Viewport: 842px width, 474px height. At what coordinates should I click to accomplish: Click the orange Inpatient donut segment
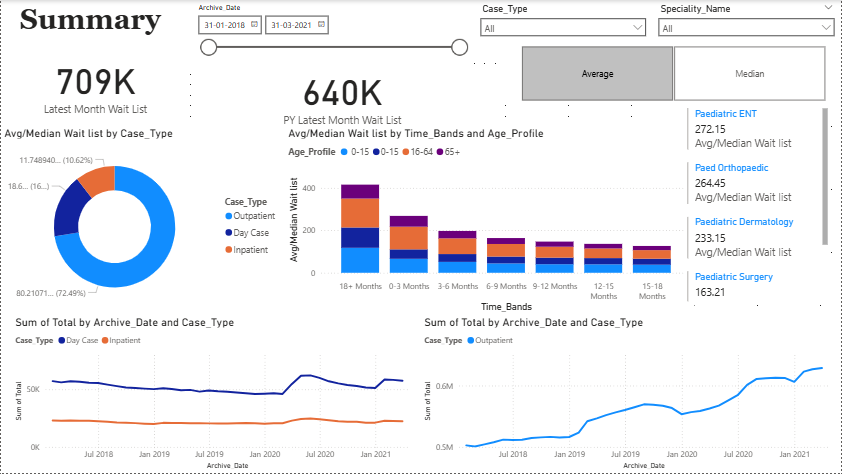pos(99,180)
